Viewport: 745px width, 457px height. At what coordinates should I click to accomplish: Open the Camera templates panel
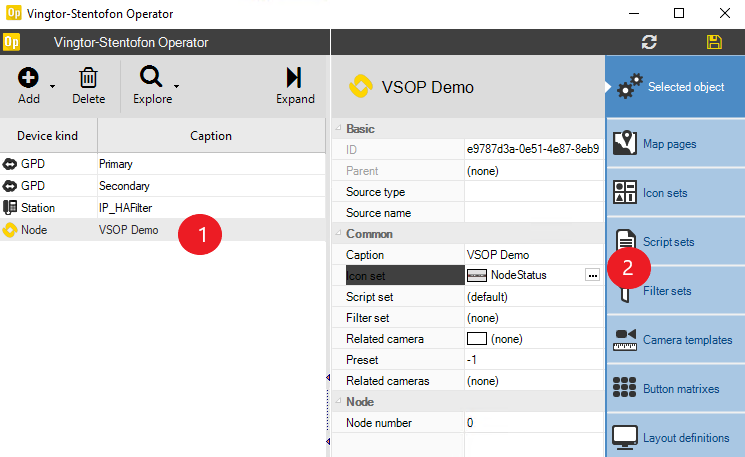coord(675,340)
